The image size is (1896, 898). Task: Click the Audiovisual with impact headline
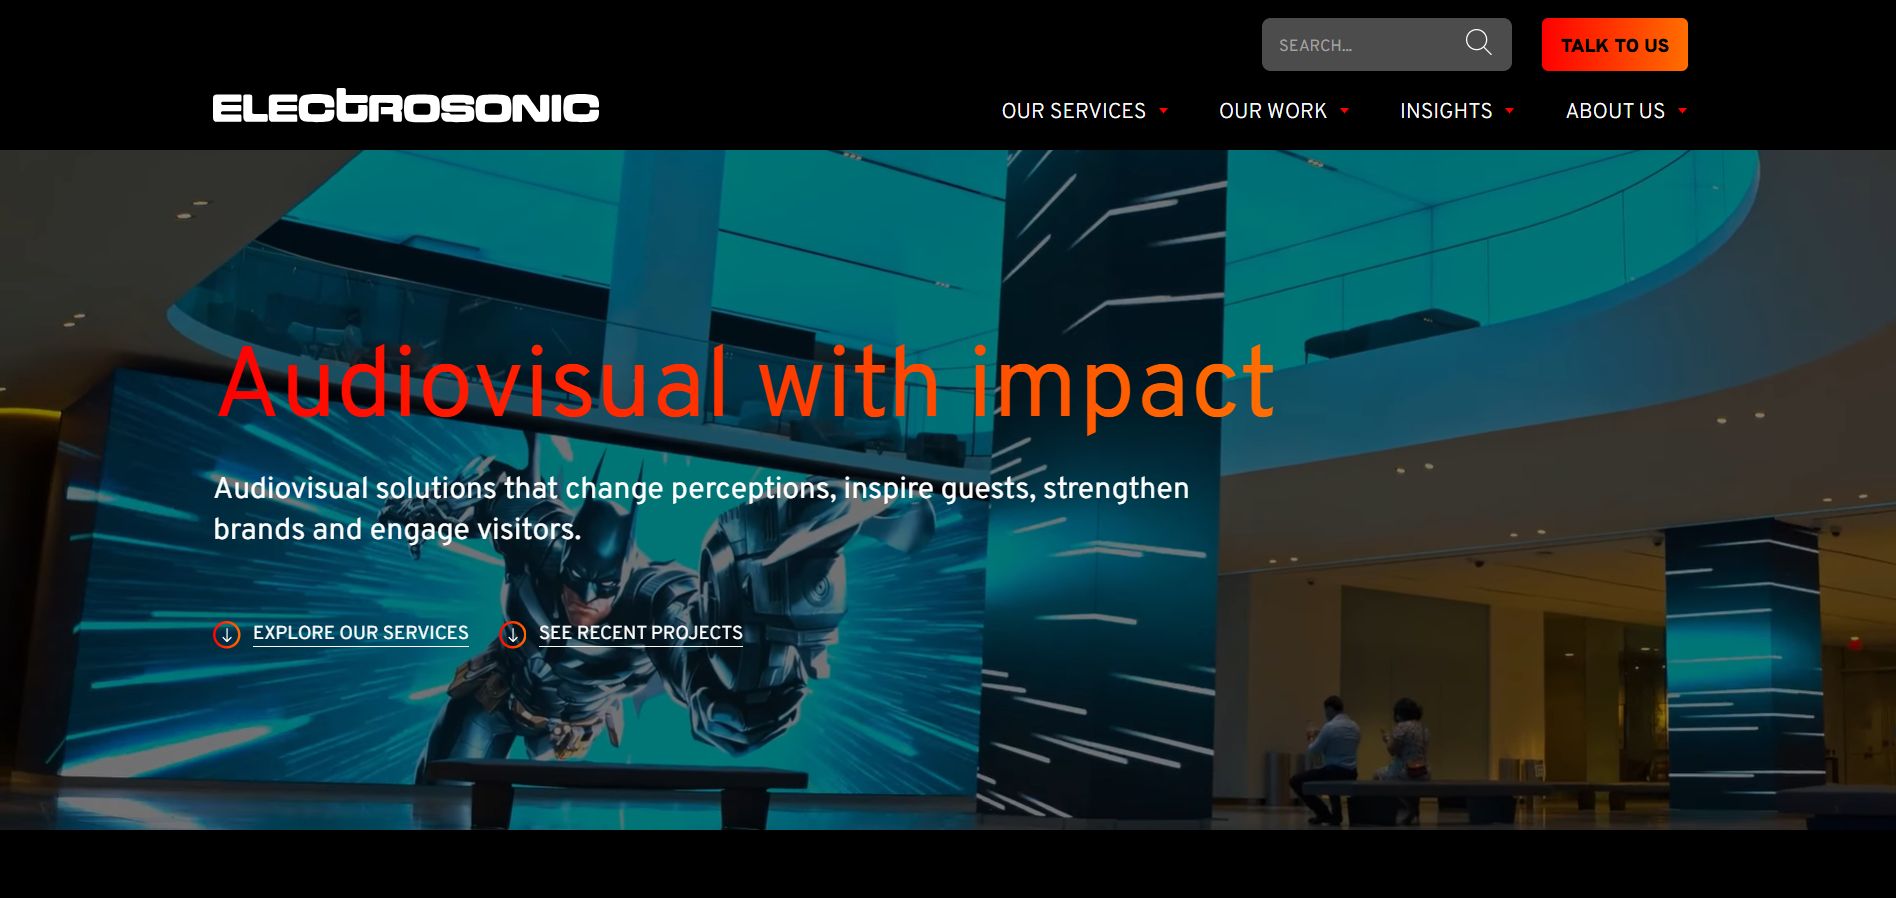click(x=745, y=383)
